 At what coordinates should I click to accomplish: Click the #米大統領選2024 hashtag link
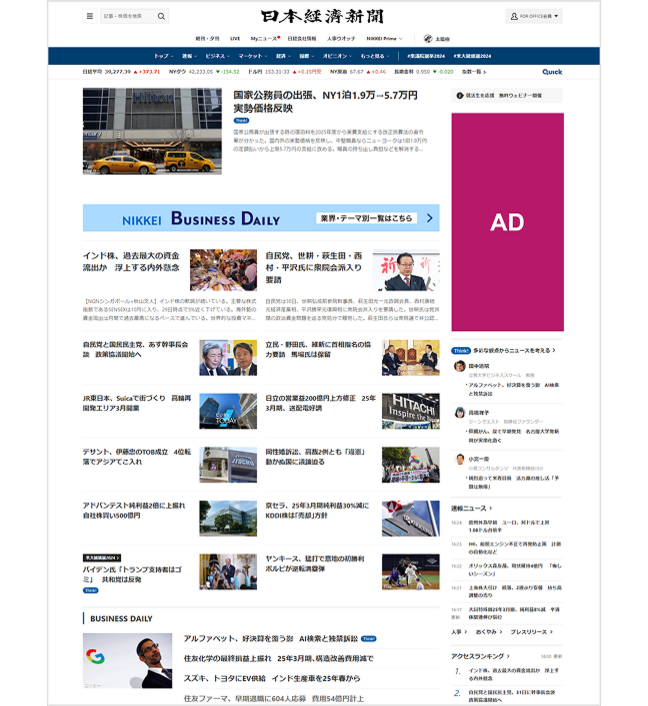point(472,56)
